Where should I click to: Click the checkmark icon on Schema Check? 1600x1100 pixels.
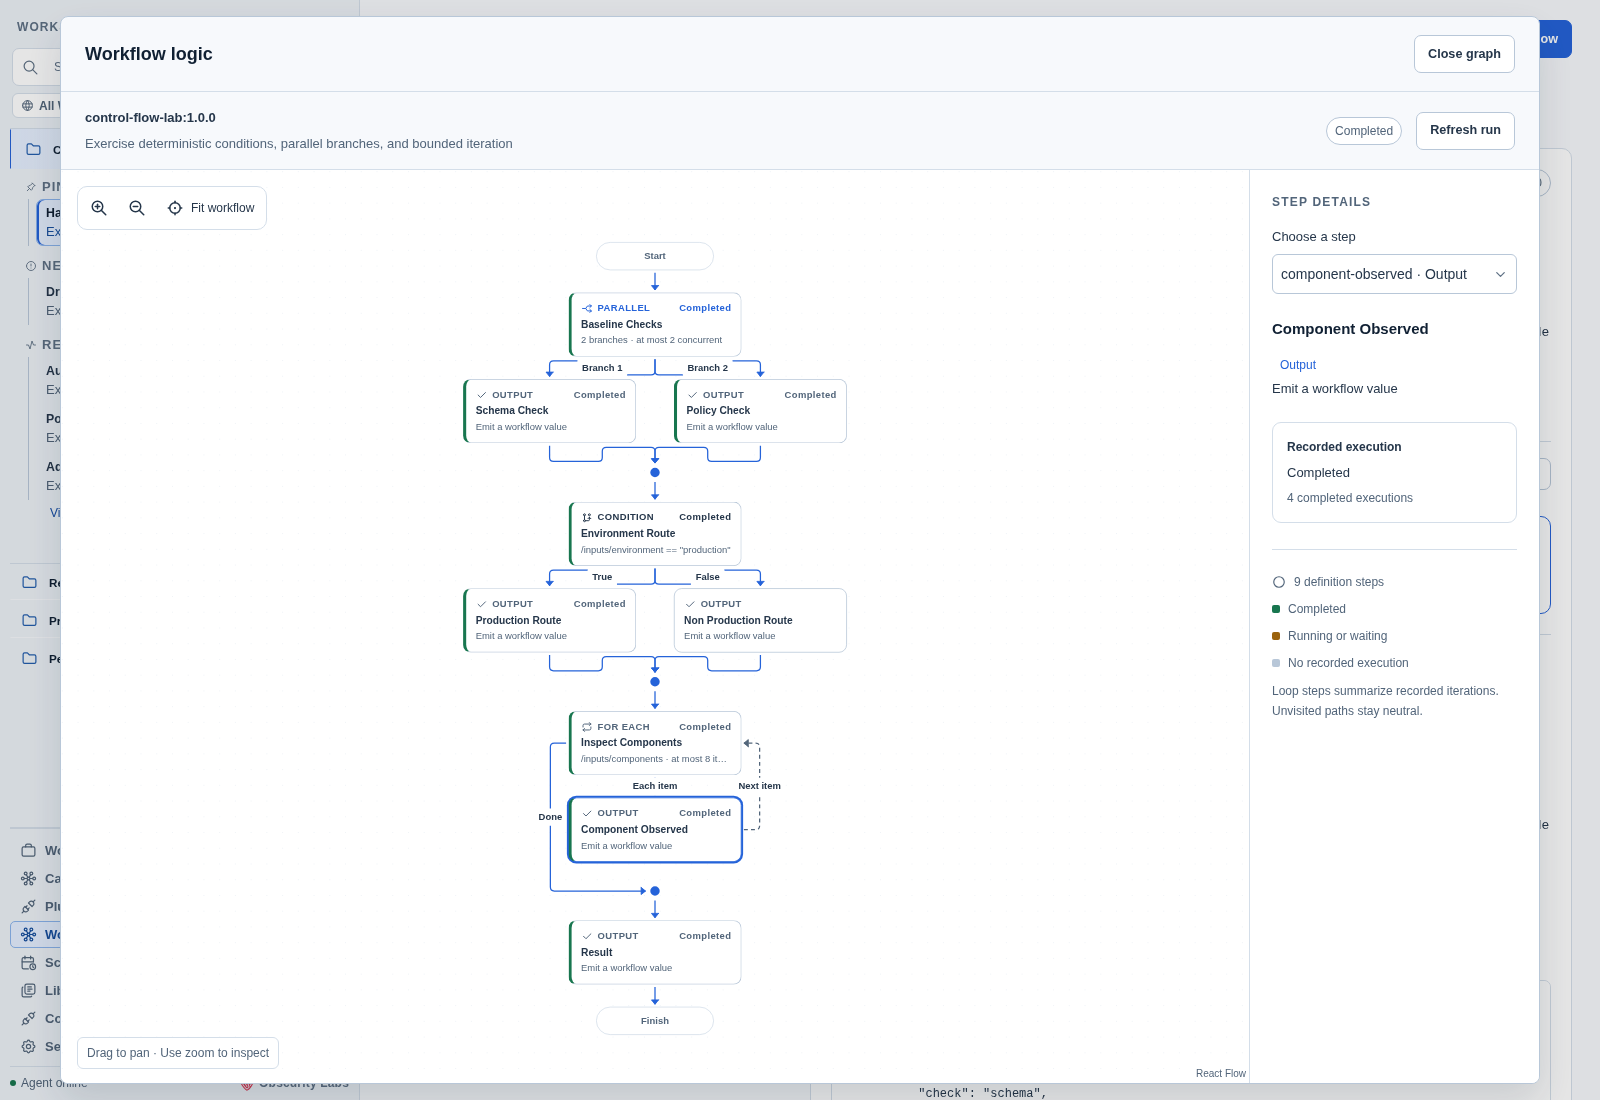[482, 395]
